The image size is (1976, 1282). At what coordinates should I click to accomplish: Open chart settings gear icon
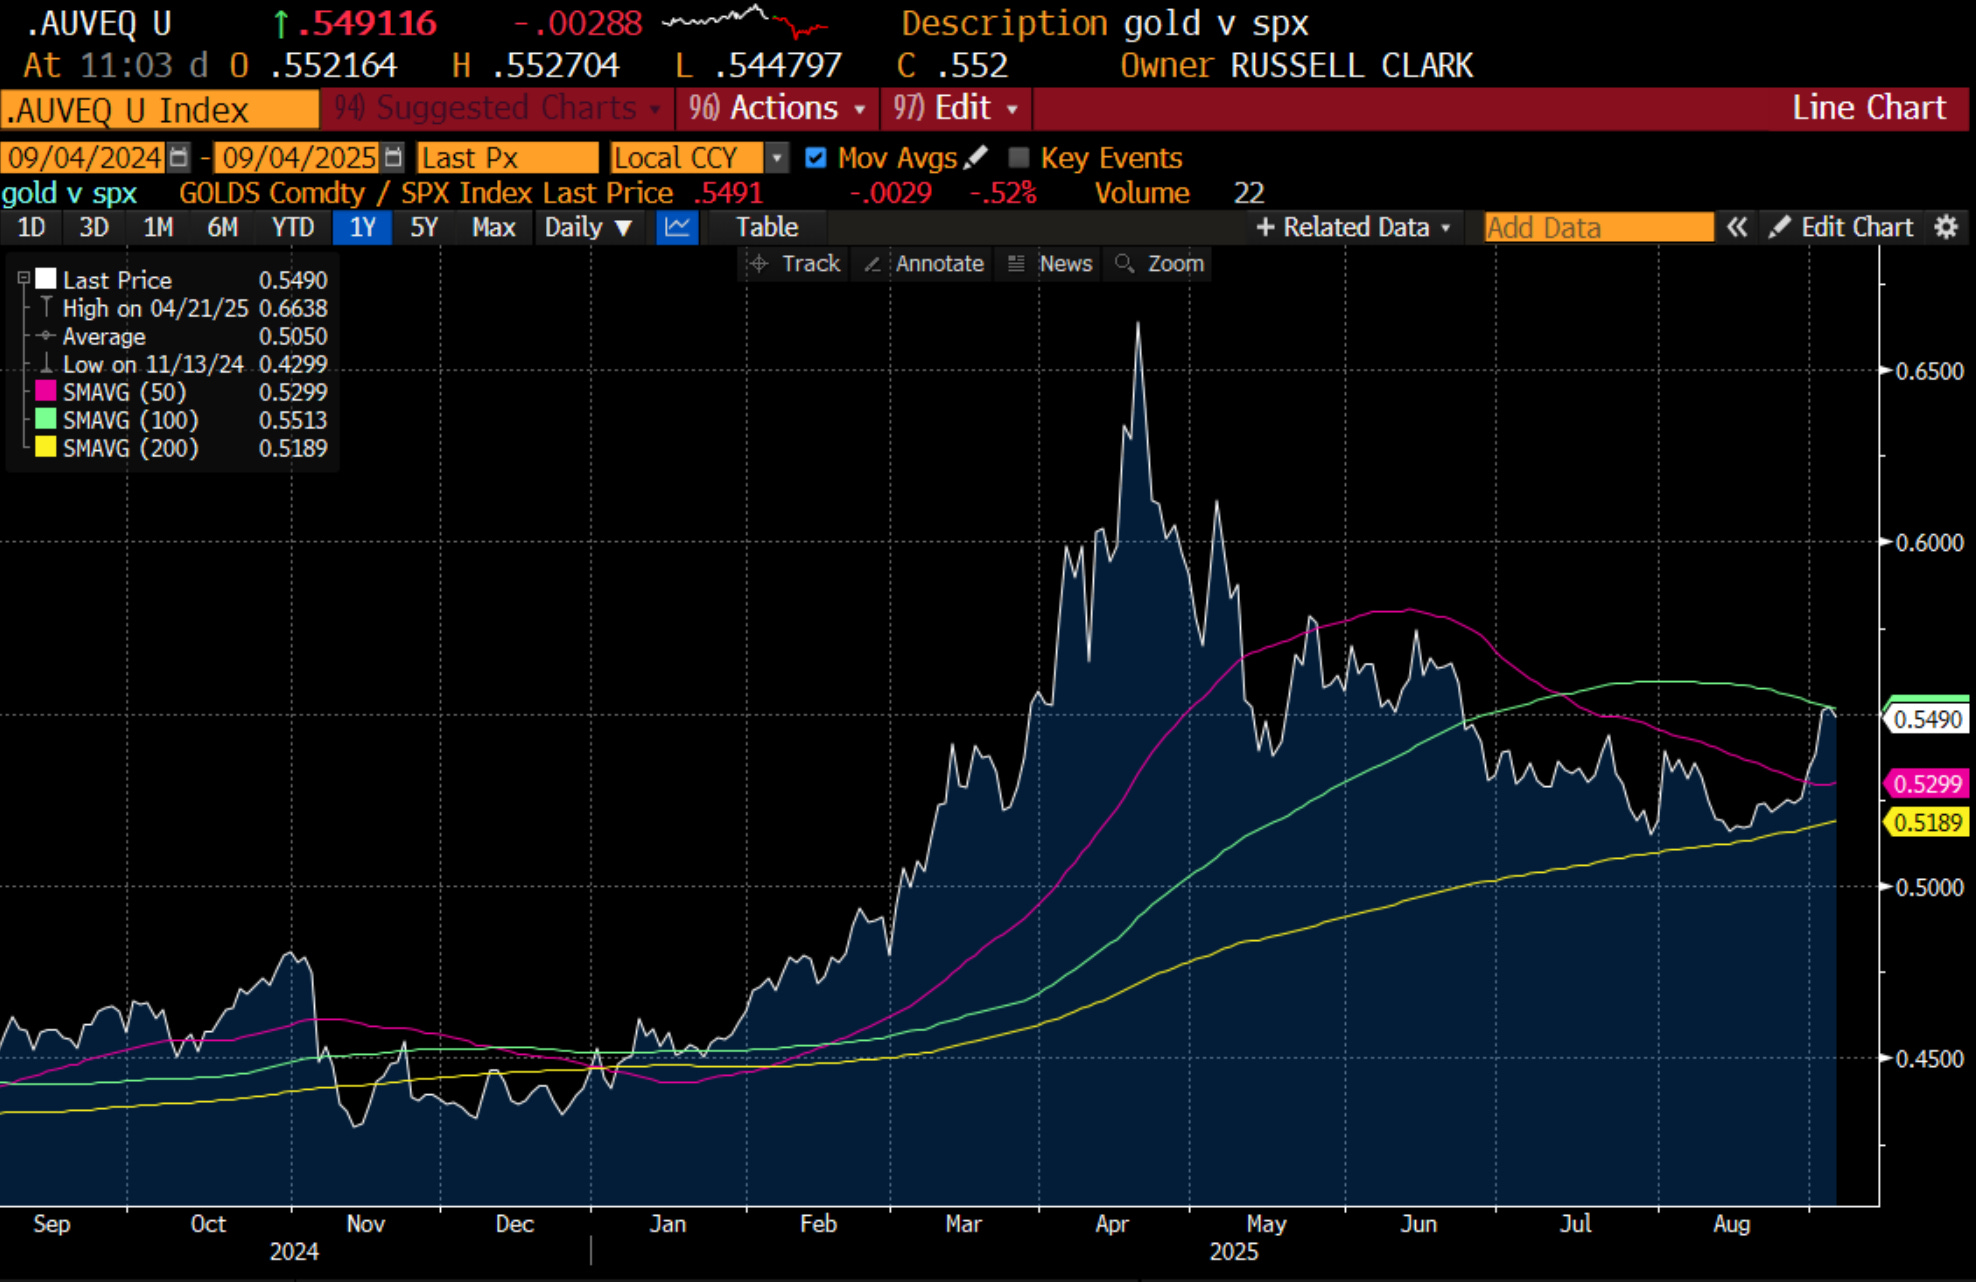click(1945, 227)
